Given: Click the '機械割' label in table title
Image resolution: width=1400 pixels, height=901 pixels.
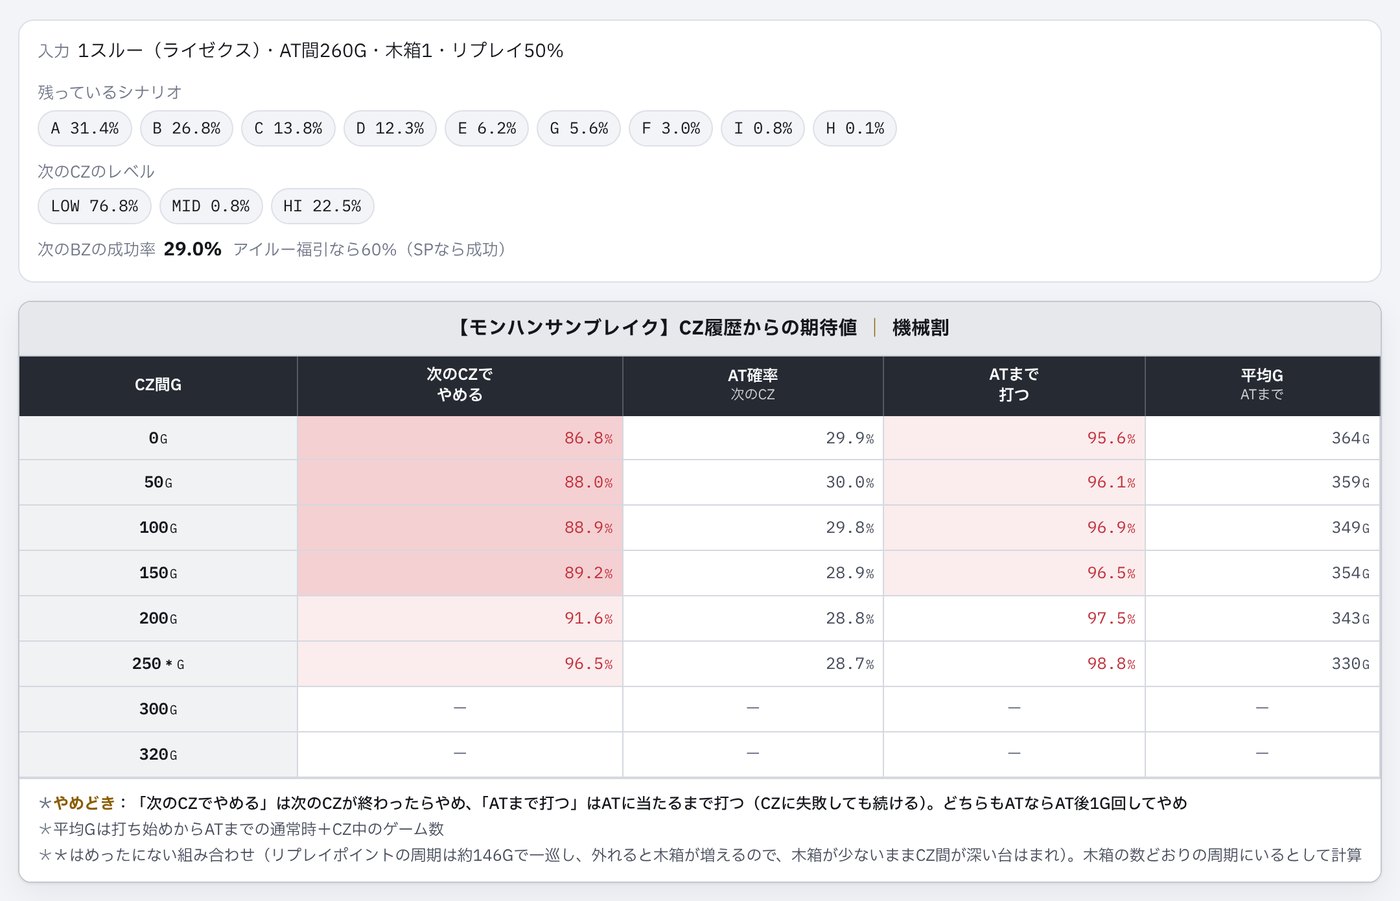Looking at the screenshot, I should (920, 328).
